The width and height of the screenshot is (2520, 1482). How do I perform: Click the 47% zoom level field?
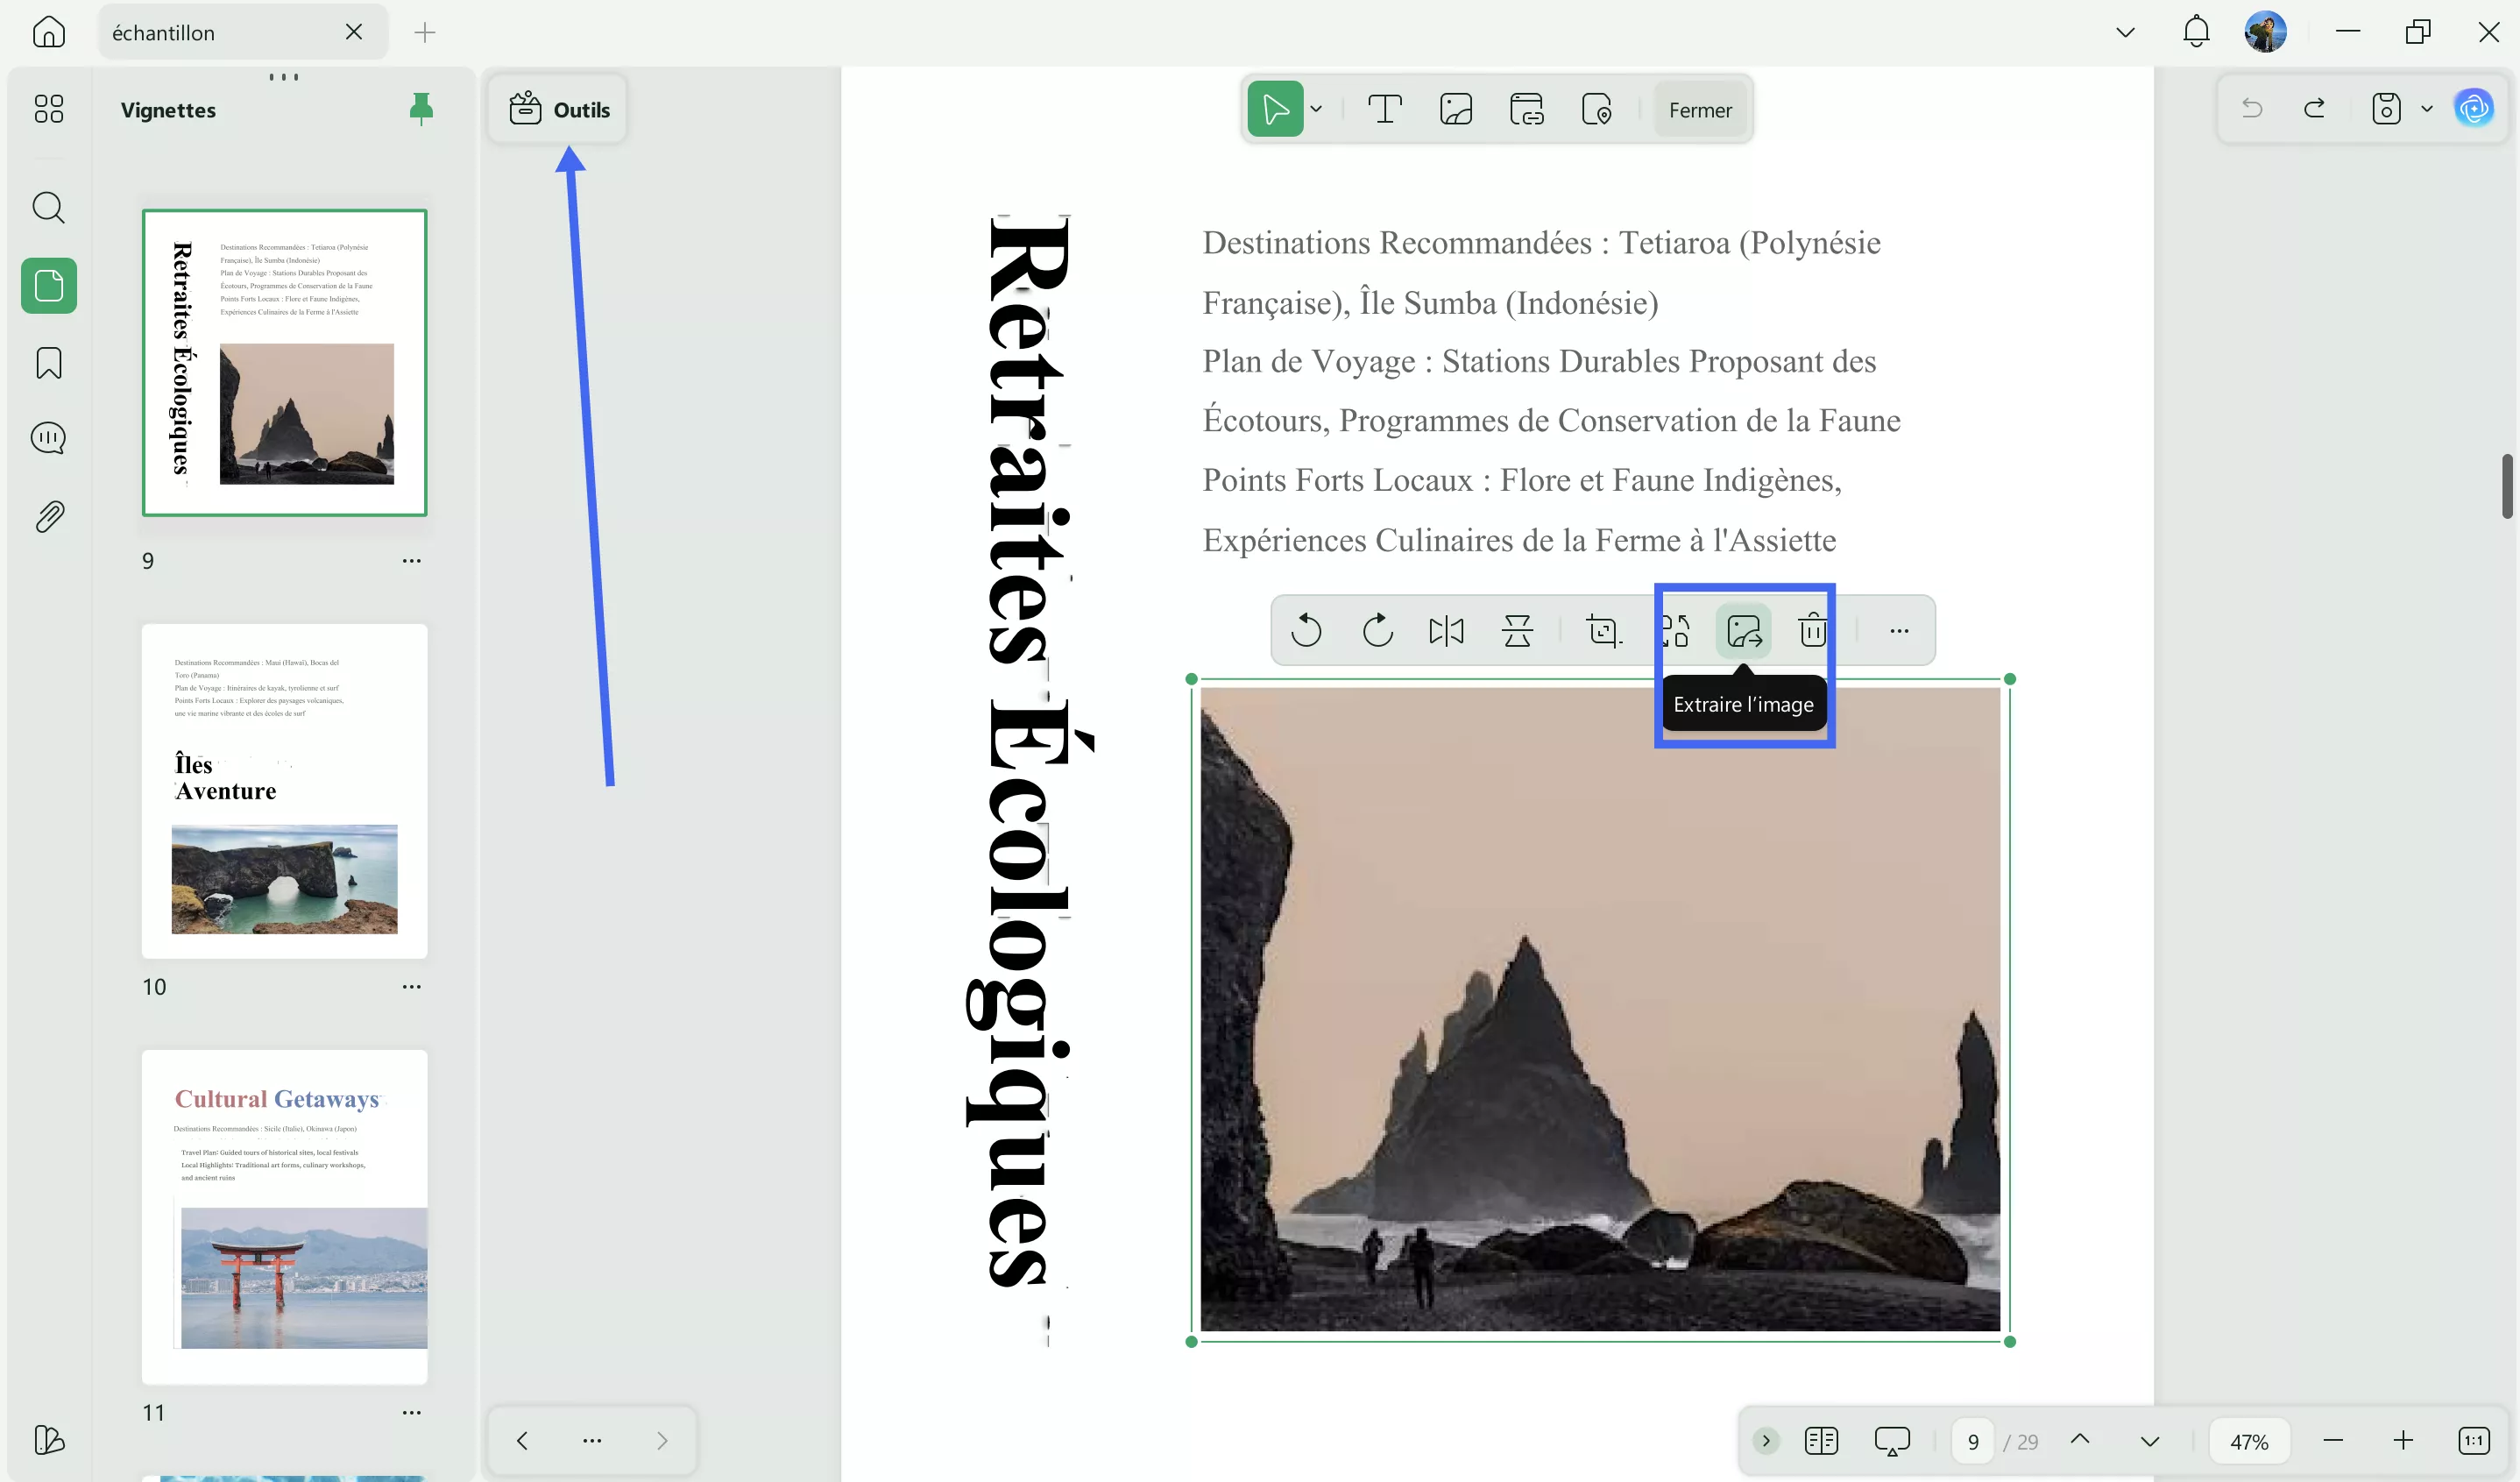point(2248,1441)
